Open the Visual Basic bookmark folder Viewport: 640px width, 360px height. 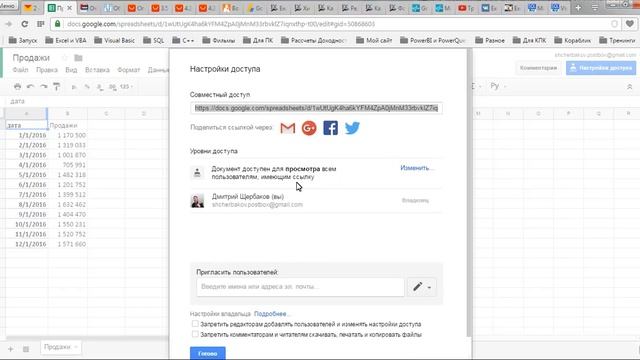[x=114, y=40]
